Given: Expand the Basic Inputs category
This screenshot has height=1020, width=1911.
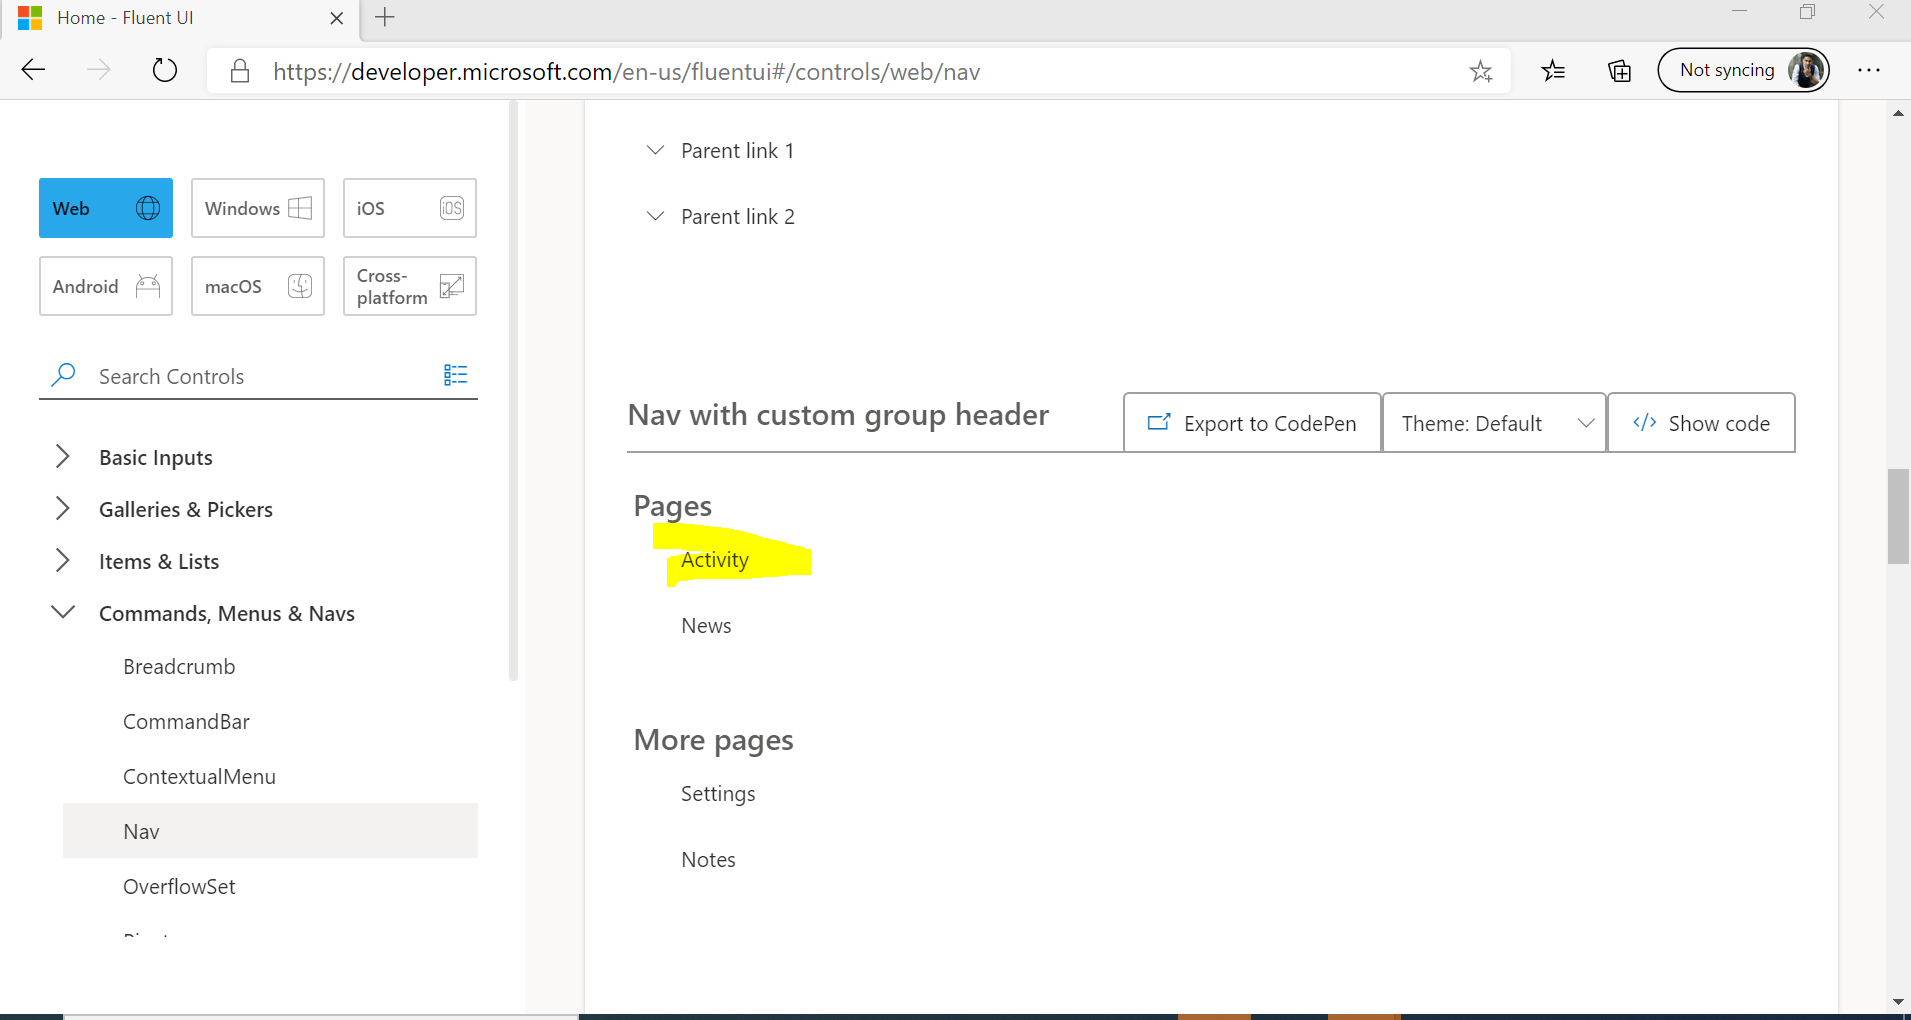Looking at the screenshot, I should (x=63, y=457).
